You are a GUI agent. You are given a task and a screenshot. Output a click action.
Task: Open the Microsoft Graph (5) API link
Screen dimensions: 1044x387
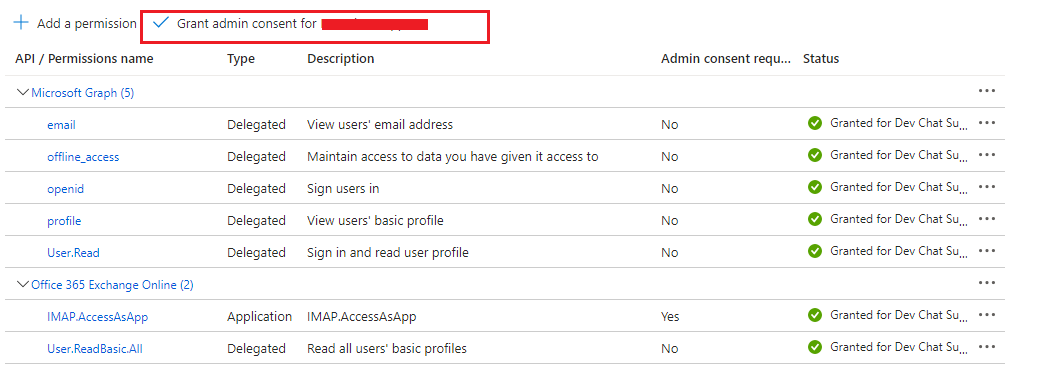coord(83,93)
